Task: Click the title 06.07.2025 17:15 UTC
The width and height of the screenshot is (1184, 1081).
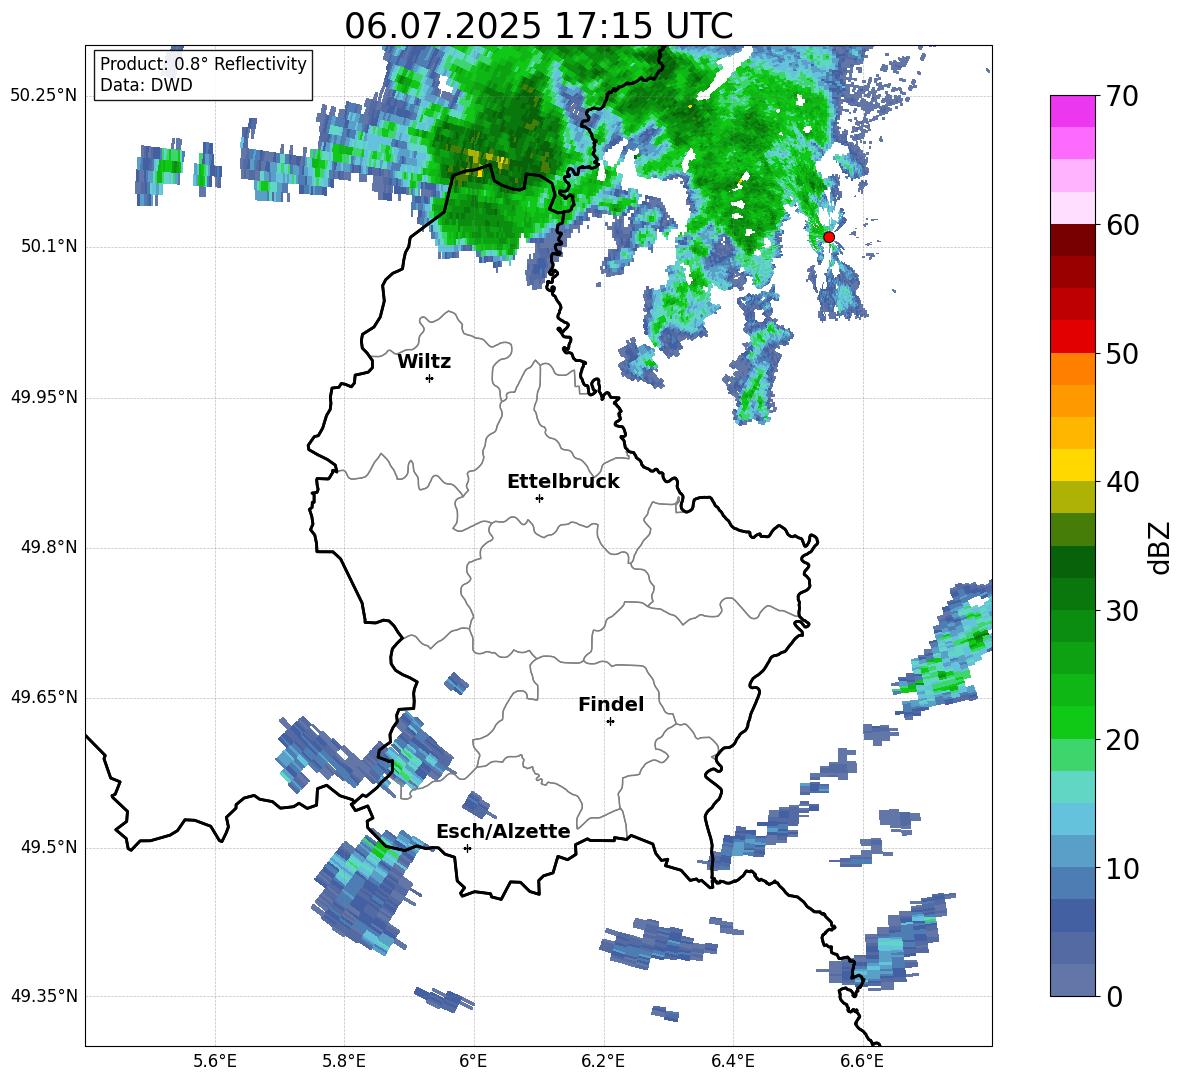Action: (x=538, y=26)
